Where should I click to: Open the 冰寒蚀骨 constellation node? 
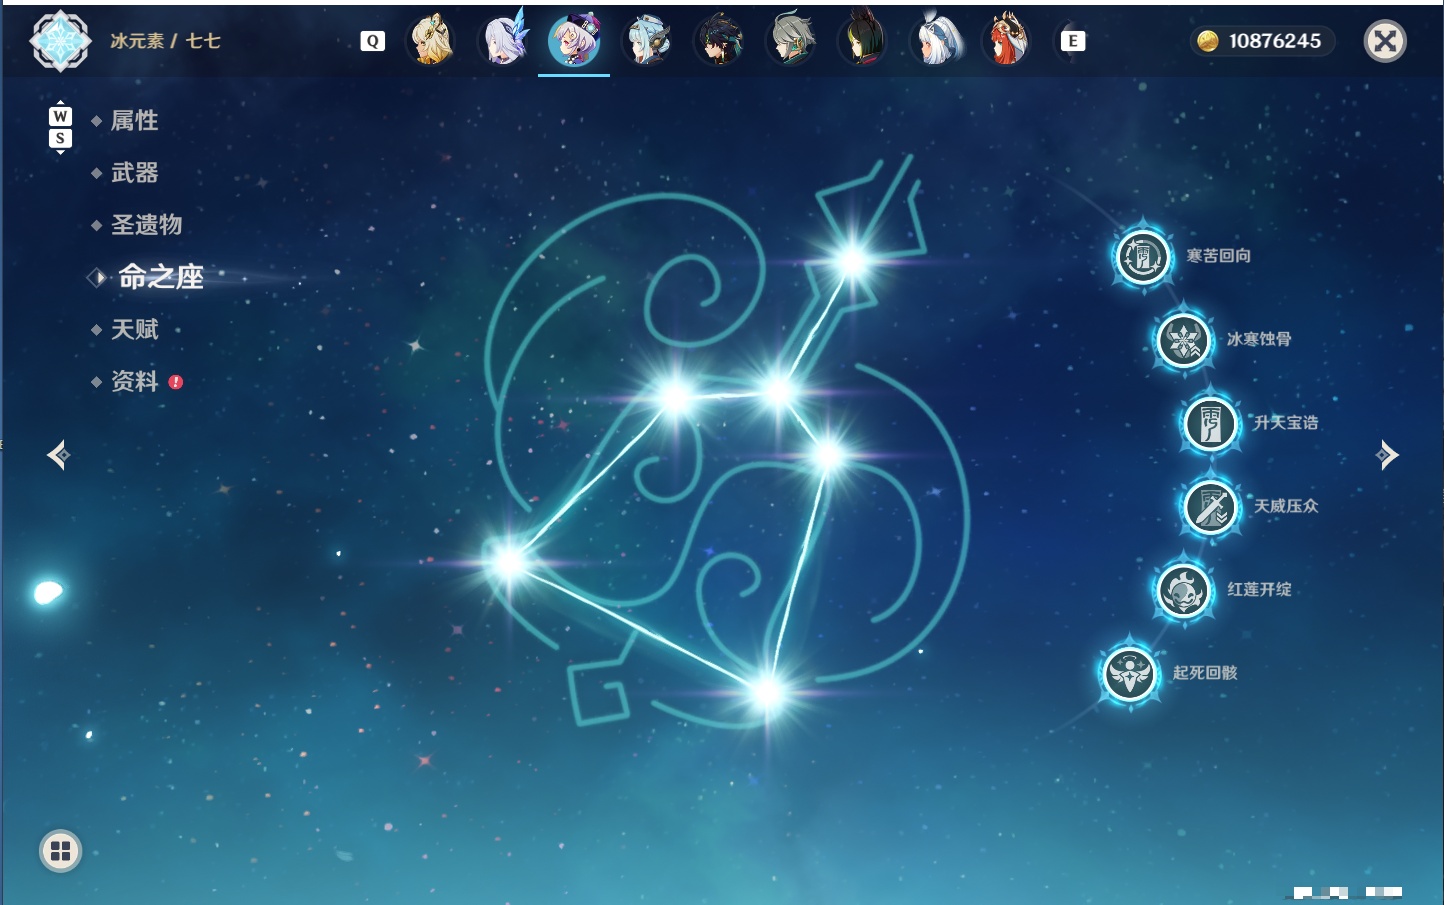(x=1184, y=340)
